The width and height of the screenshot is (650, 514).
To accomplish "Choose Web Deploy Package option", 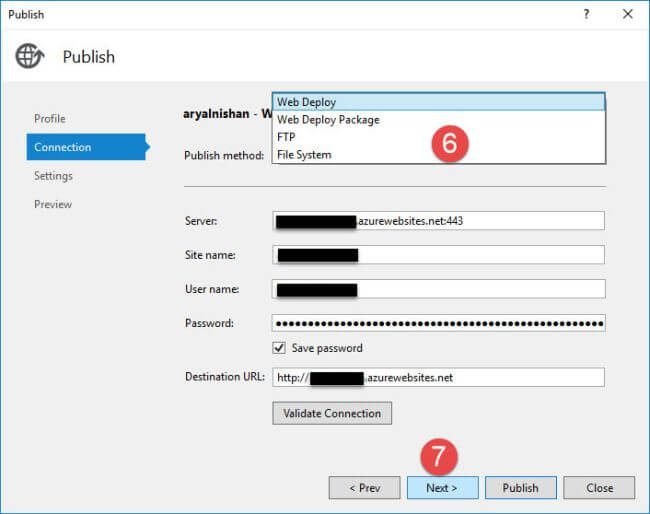I will [439, 120].
